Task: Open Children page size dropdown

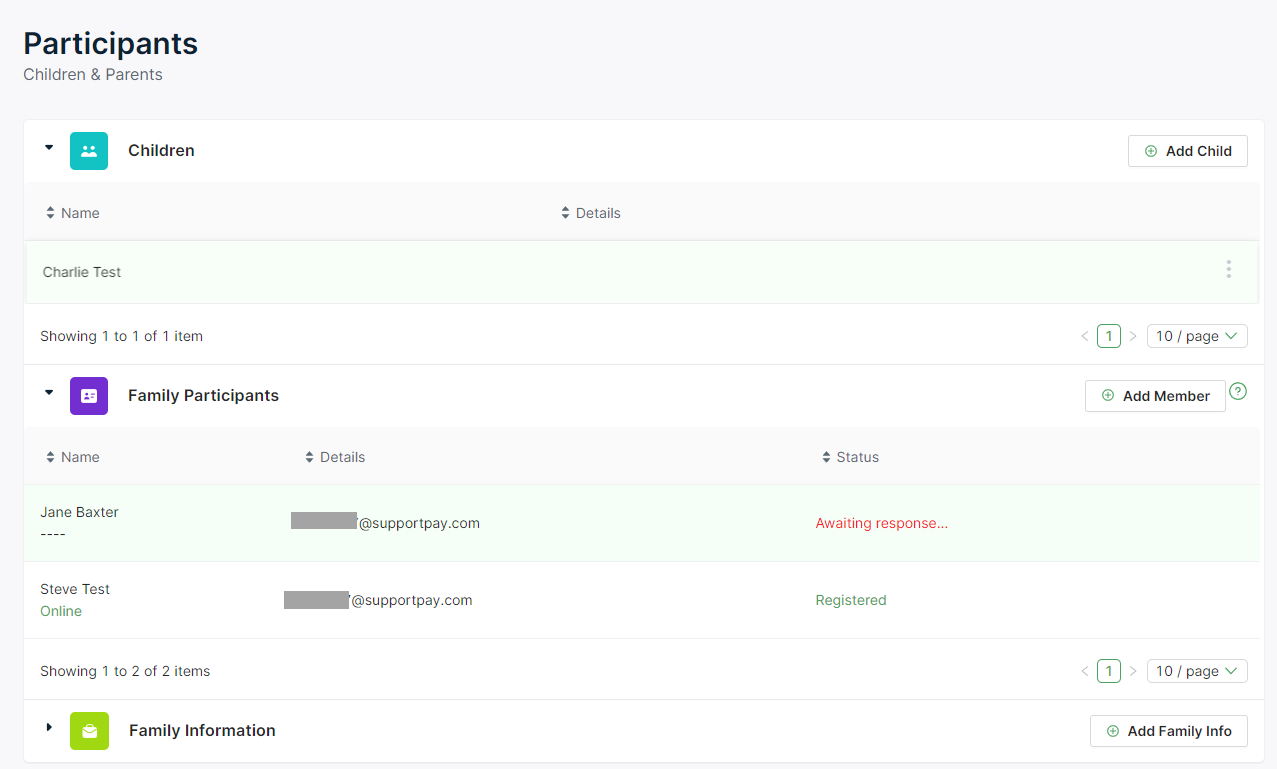Action: [x=1197, y=336]
